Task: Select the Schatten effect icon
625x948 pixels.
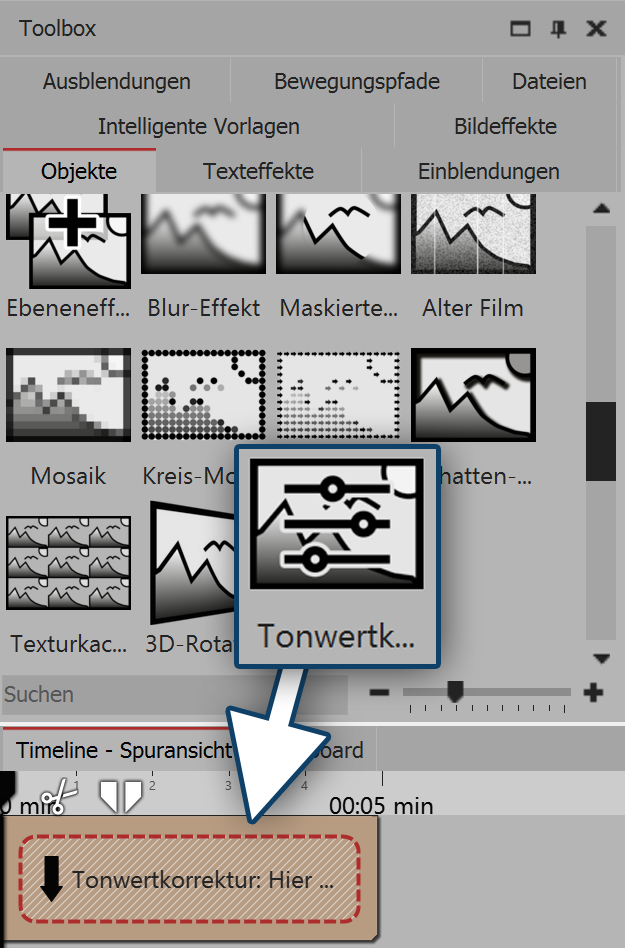Action: click(x=473, y=394)
